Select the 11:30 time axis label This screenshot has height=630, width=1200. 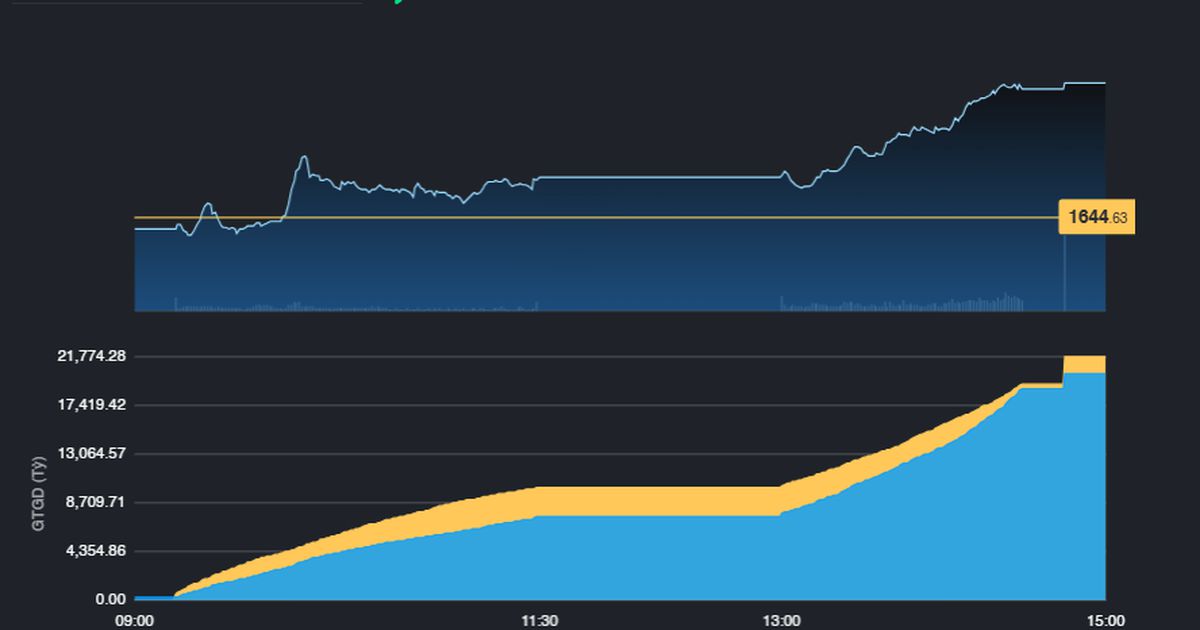coord(540,620)
